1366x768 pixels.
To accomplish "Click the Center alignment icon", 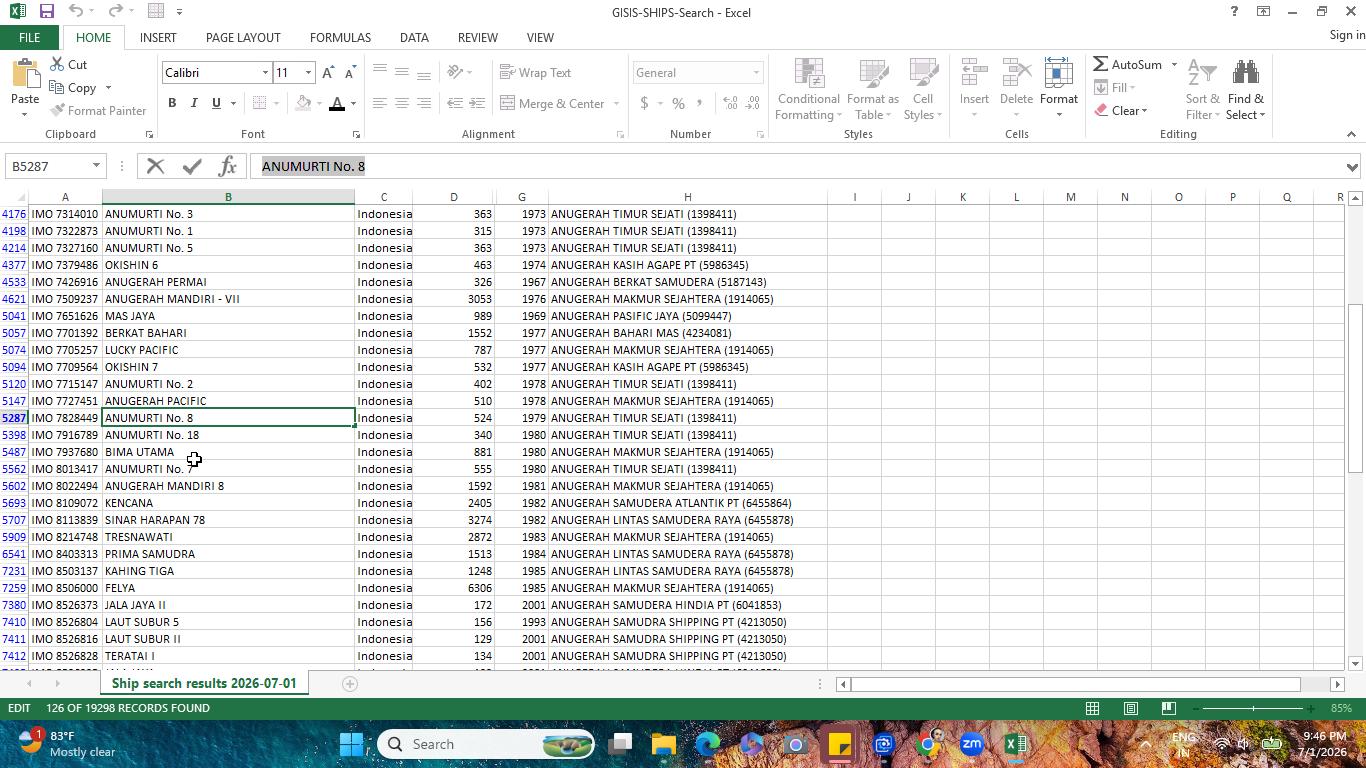I will (402, 103).
